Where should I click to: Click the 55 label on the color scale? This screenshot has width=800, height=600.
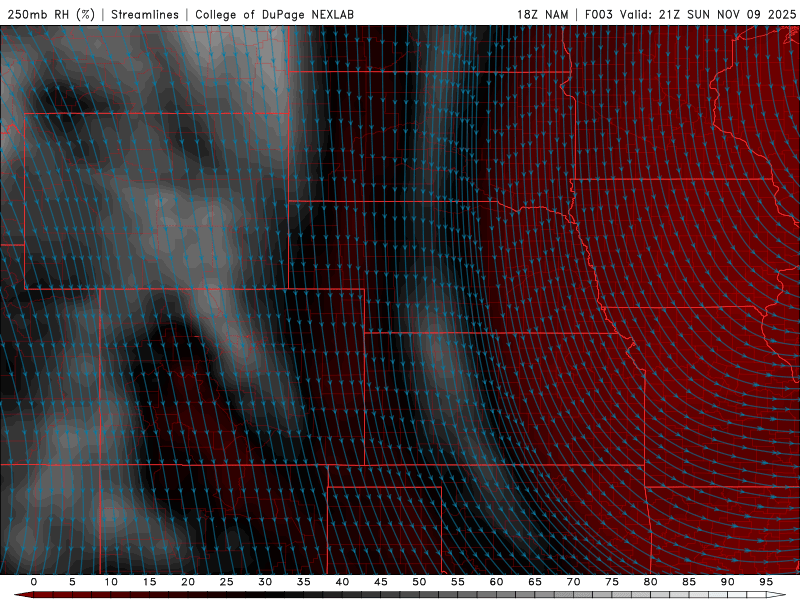pyautogui.click(x=458, y=582)
